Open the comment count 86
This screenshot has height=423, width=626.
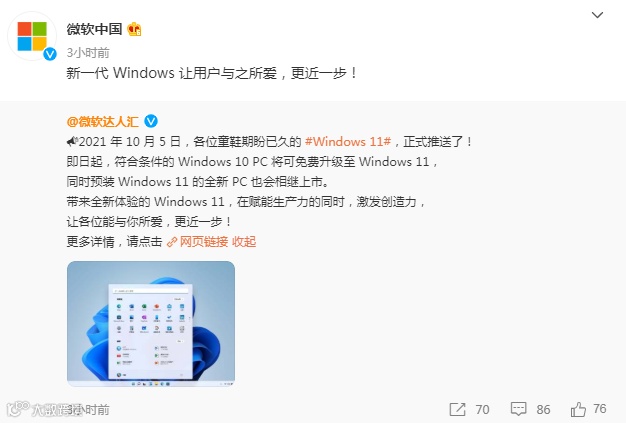coord(543,409)
